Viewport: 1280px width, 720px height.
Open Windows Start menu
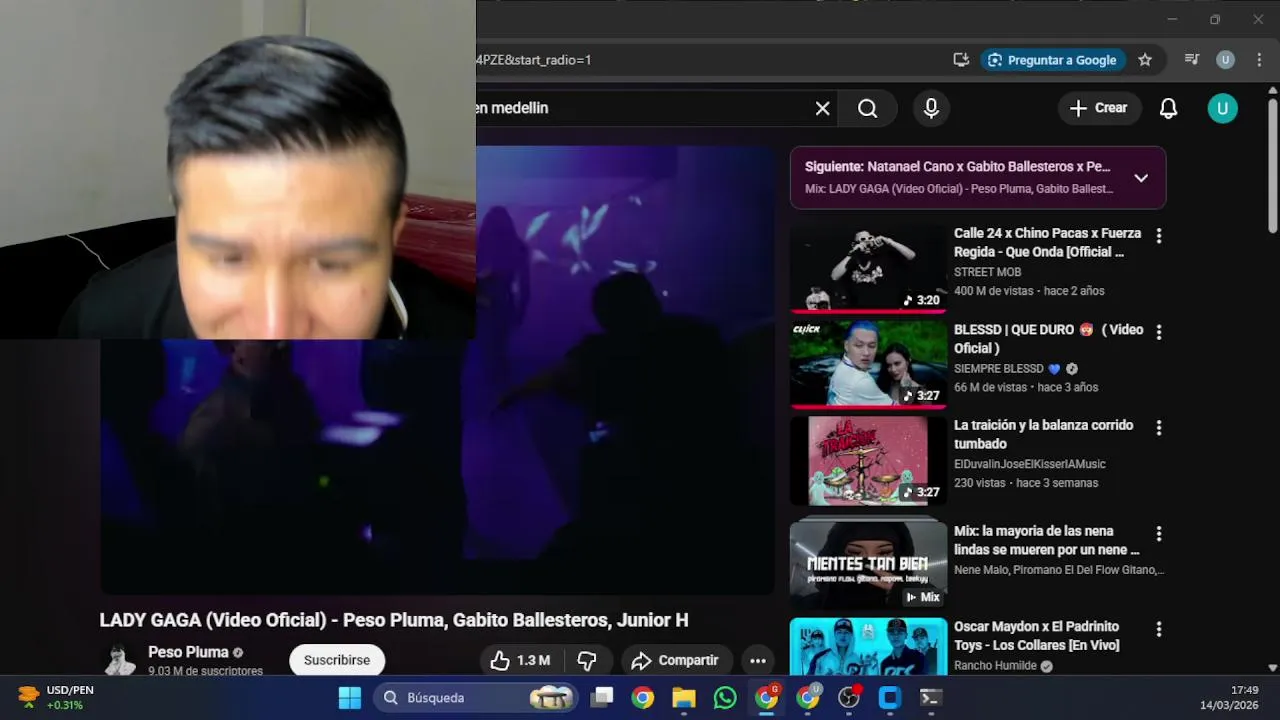tap(350, 698)
